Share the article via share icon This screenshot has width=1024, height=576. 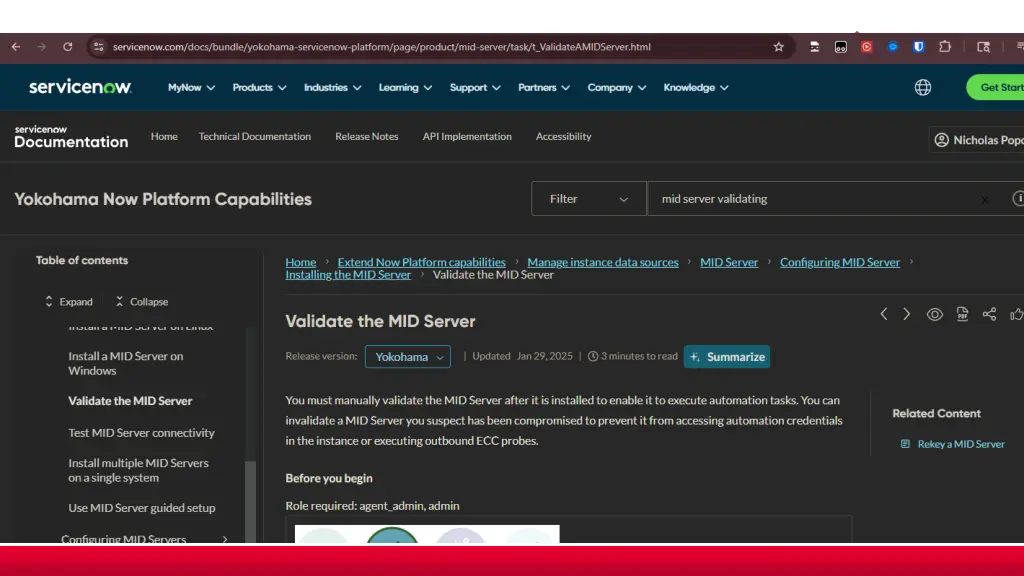click(989, 314)
